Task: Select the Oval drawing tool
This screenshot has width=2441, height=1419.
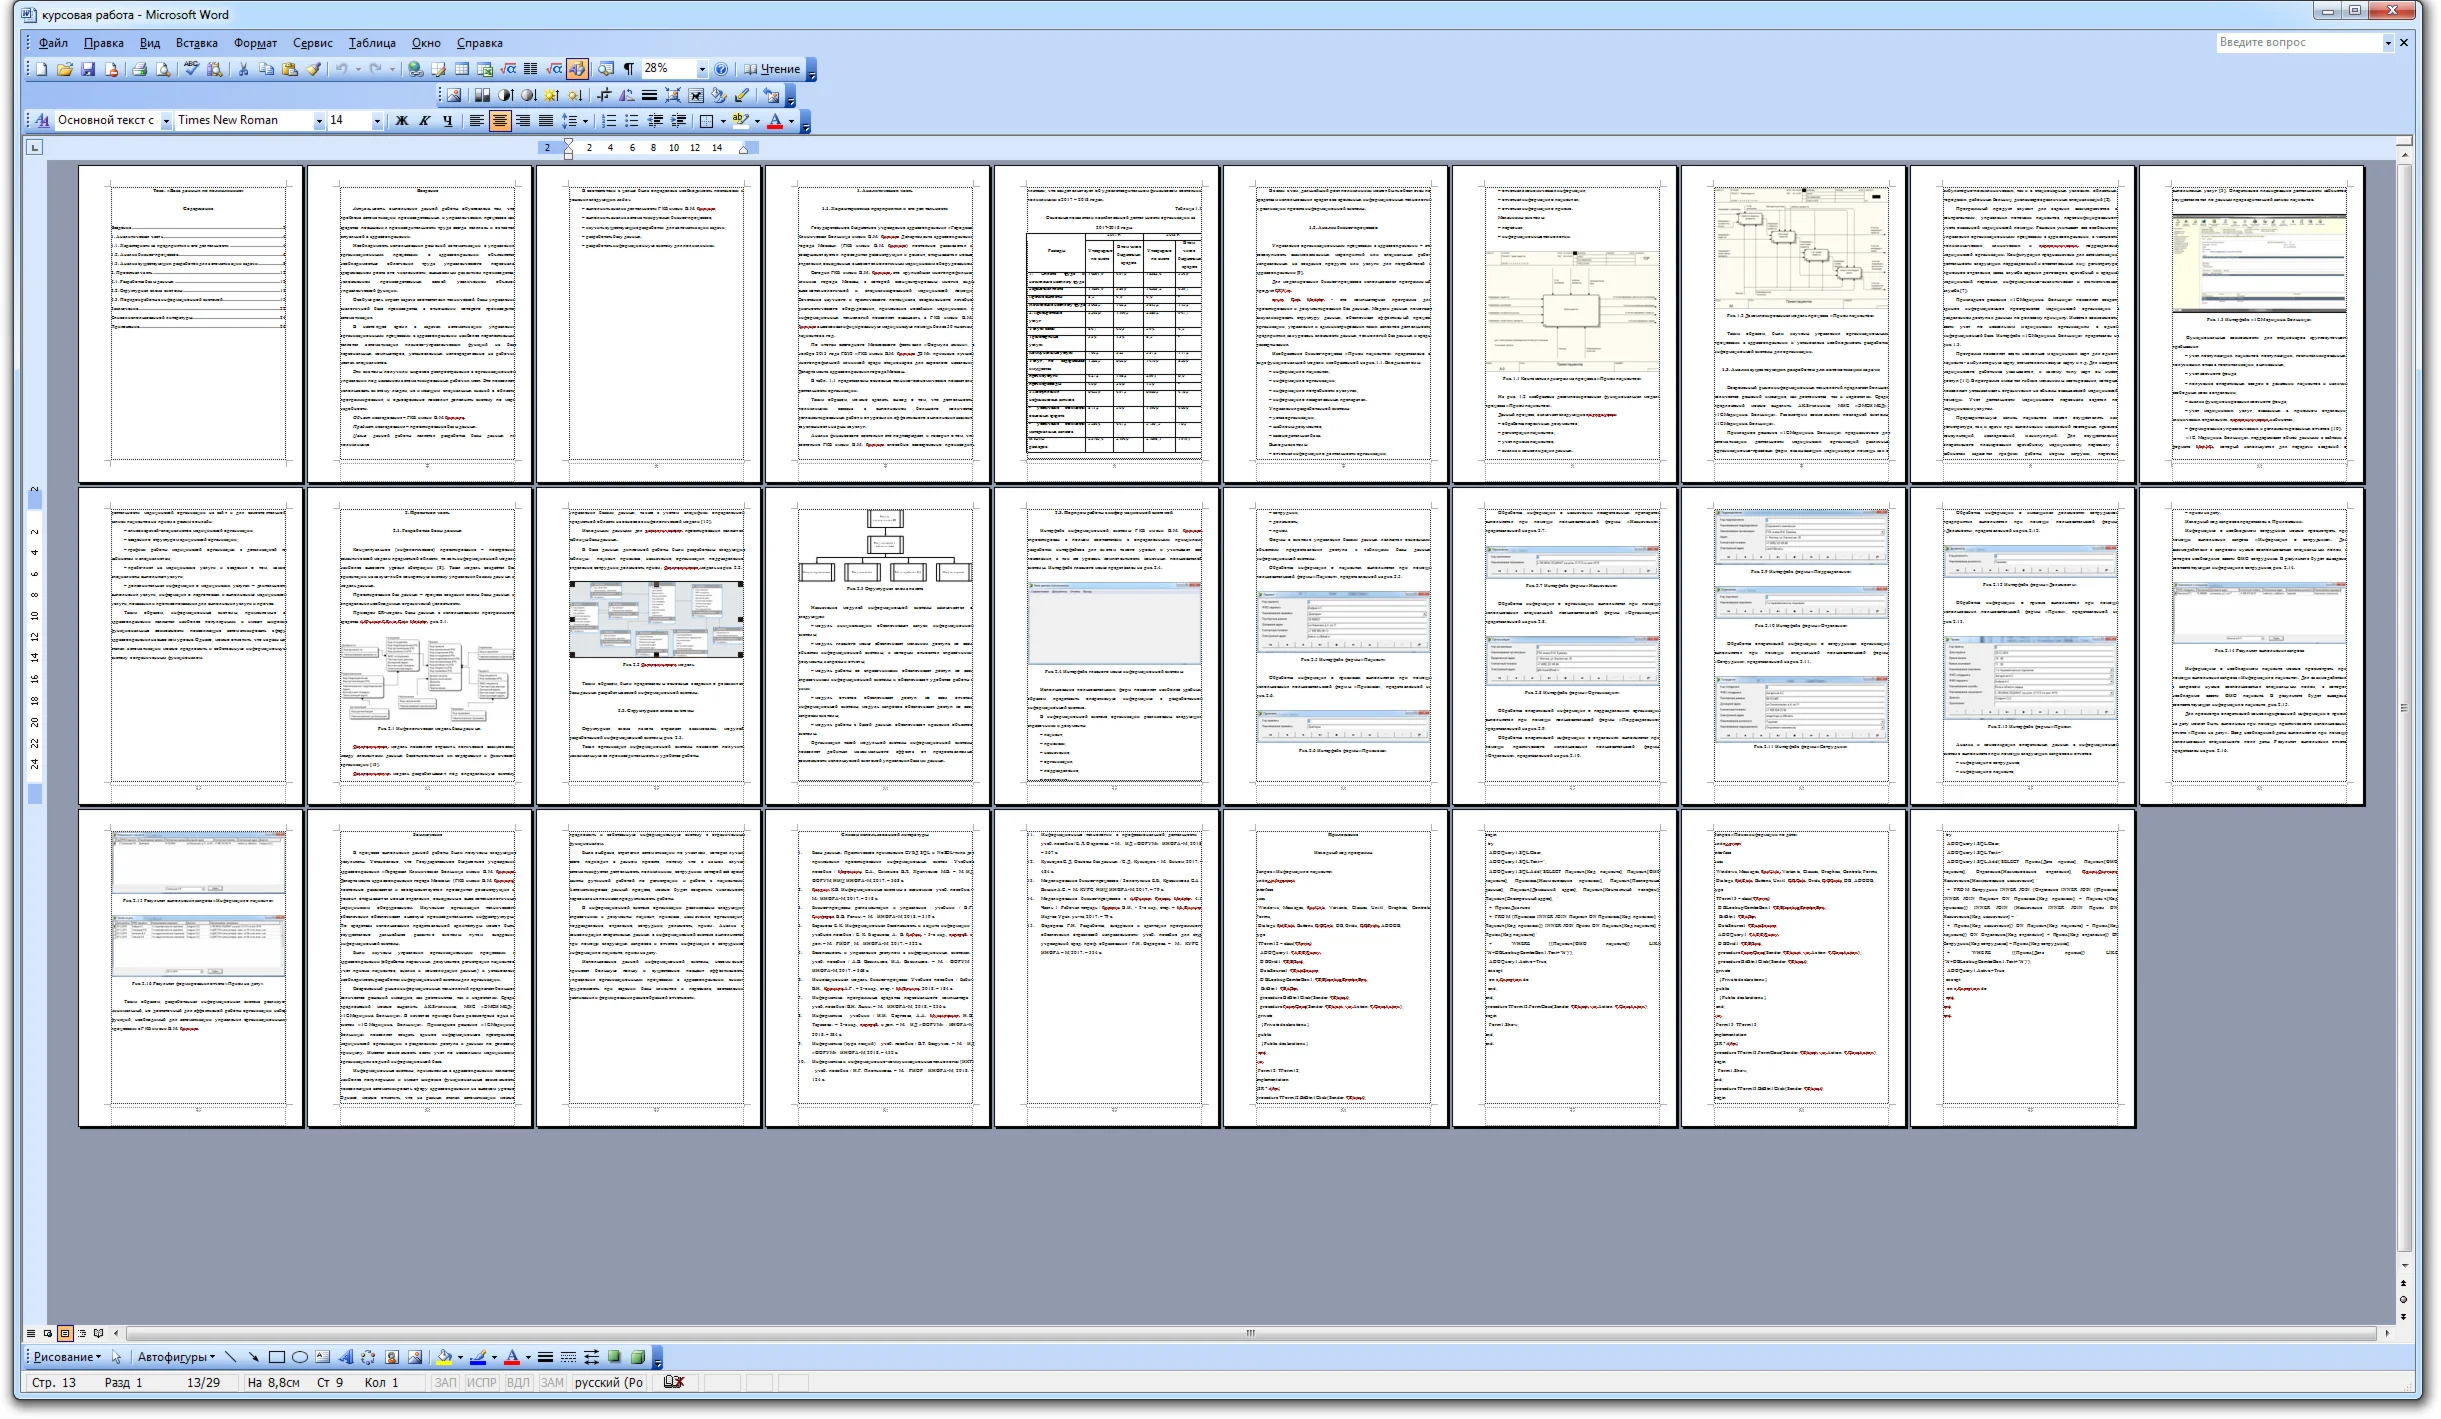Action: coord(299,1357)
